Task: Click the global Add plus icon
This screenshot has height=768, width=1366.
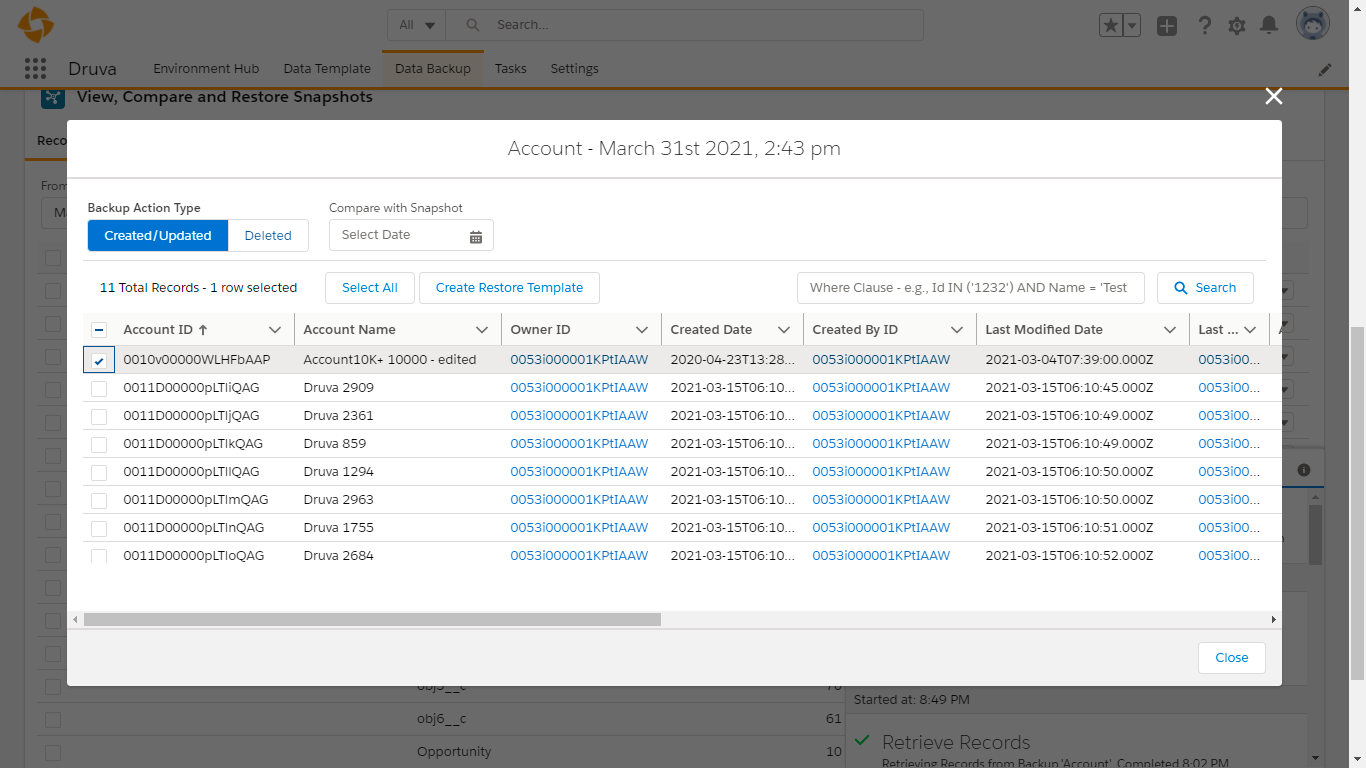Action: (x=1167, y=25)
